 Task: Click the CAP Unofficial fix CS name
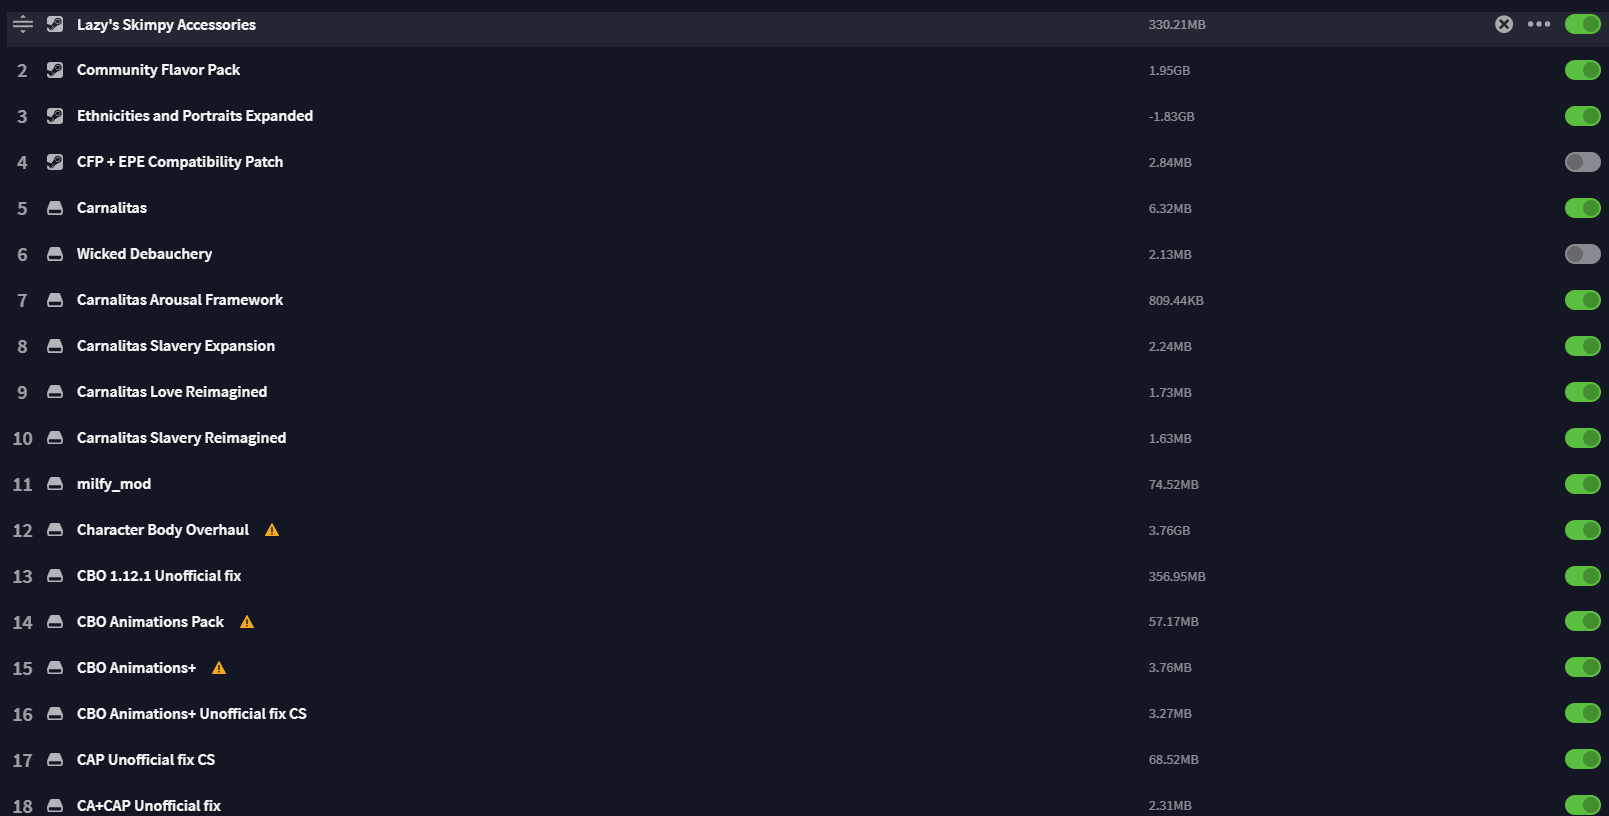(146, 760)
